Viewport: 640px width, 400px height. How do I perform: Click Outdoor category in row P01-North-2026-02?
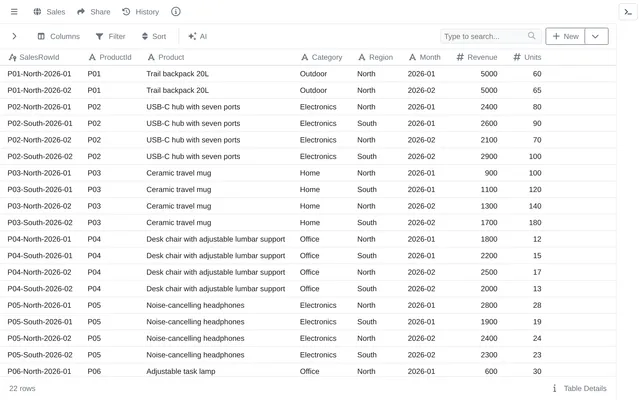point(313,90)
